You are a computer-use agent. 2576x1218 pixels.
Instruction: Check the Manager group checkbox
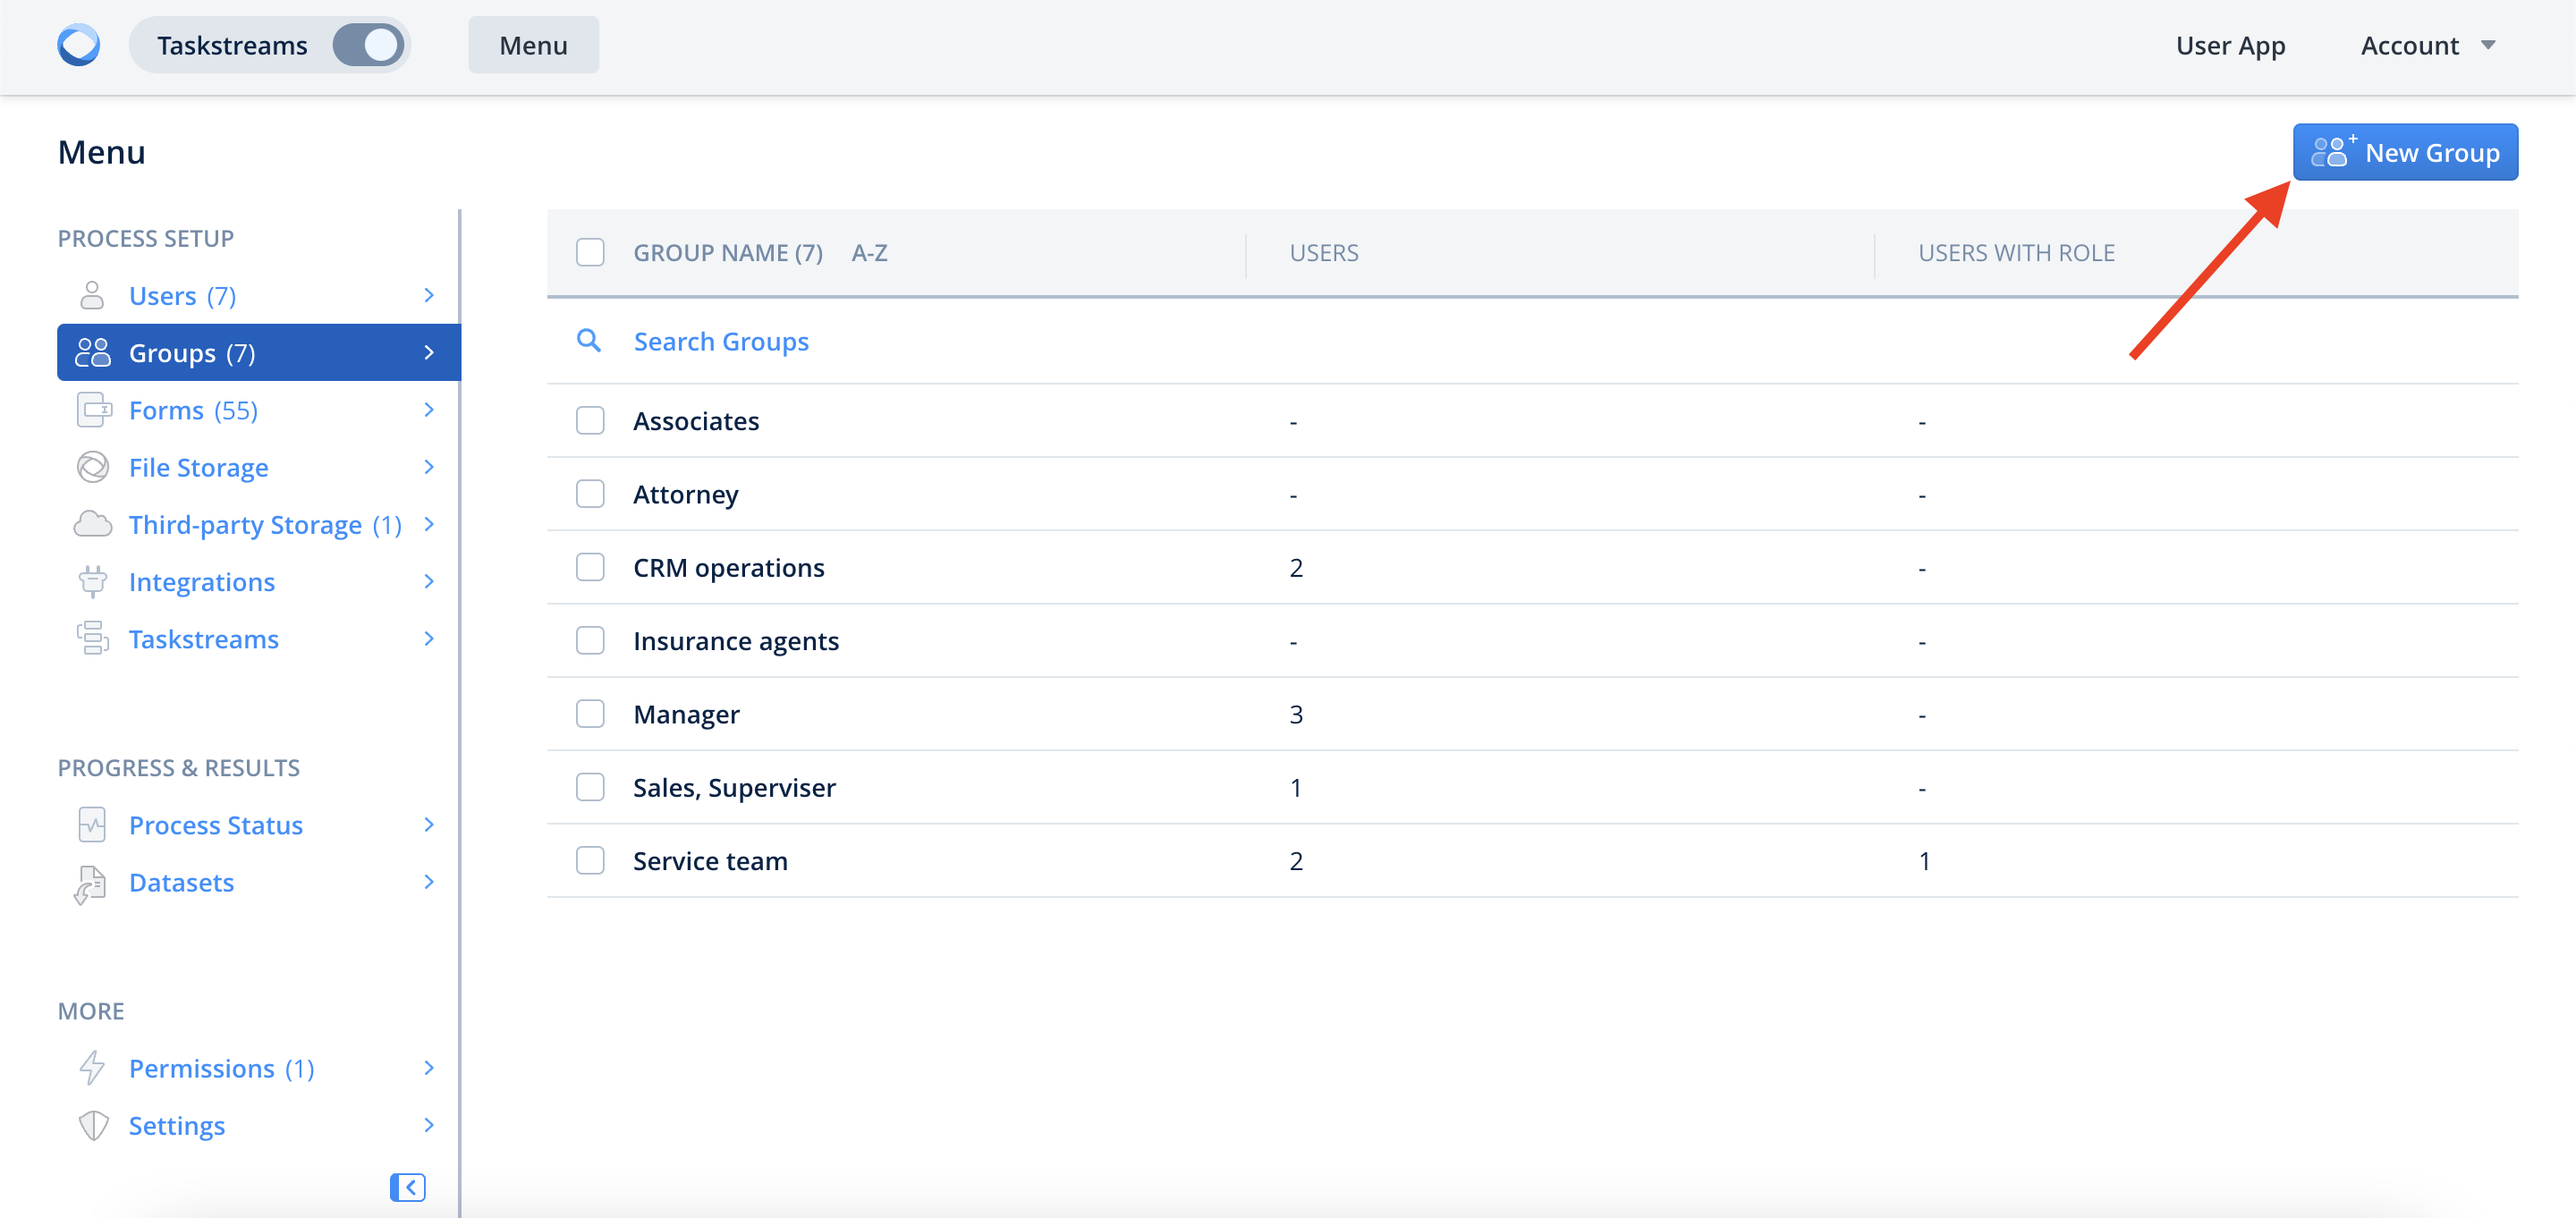(590, 714)
